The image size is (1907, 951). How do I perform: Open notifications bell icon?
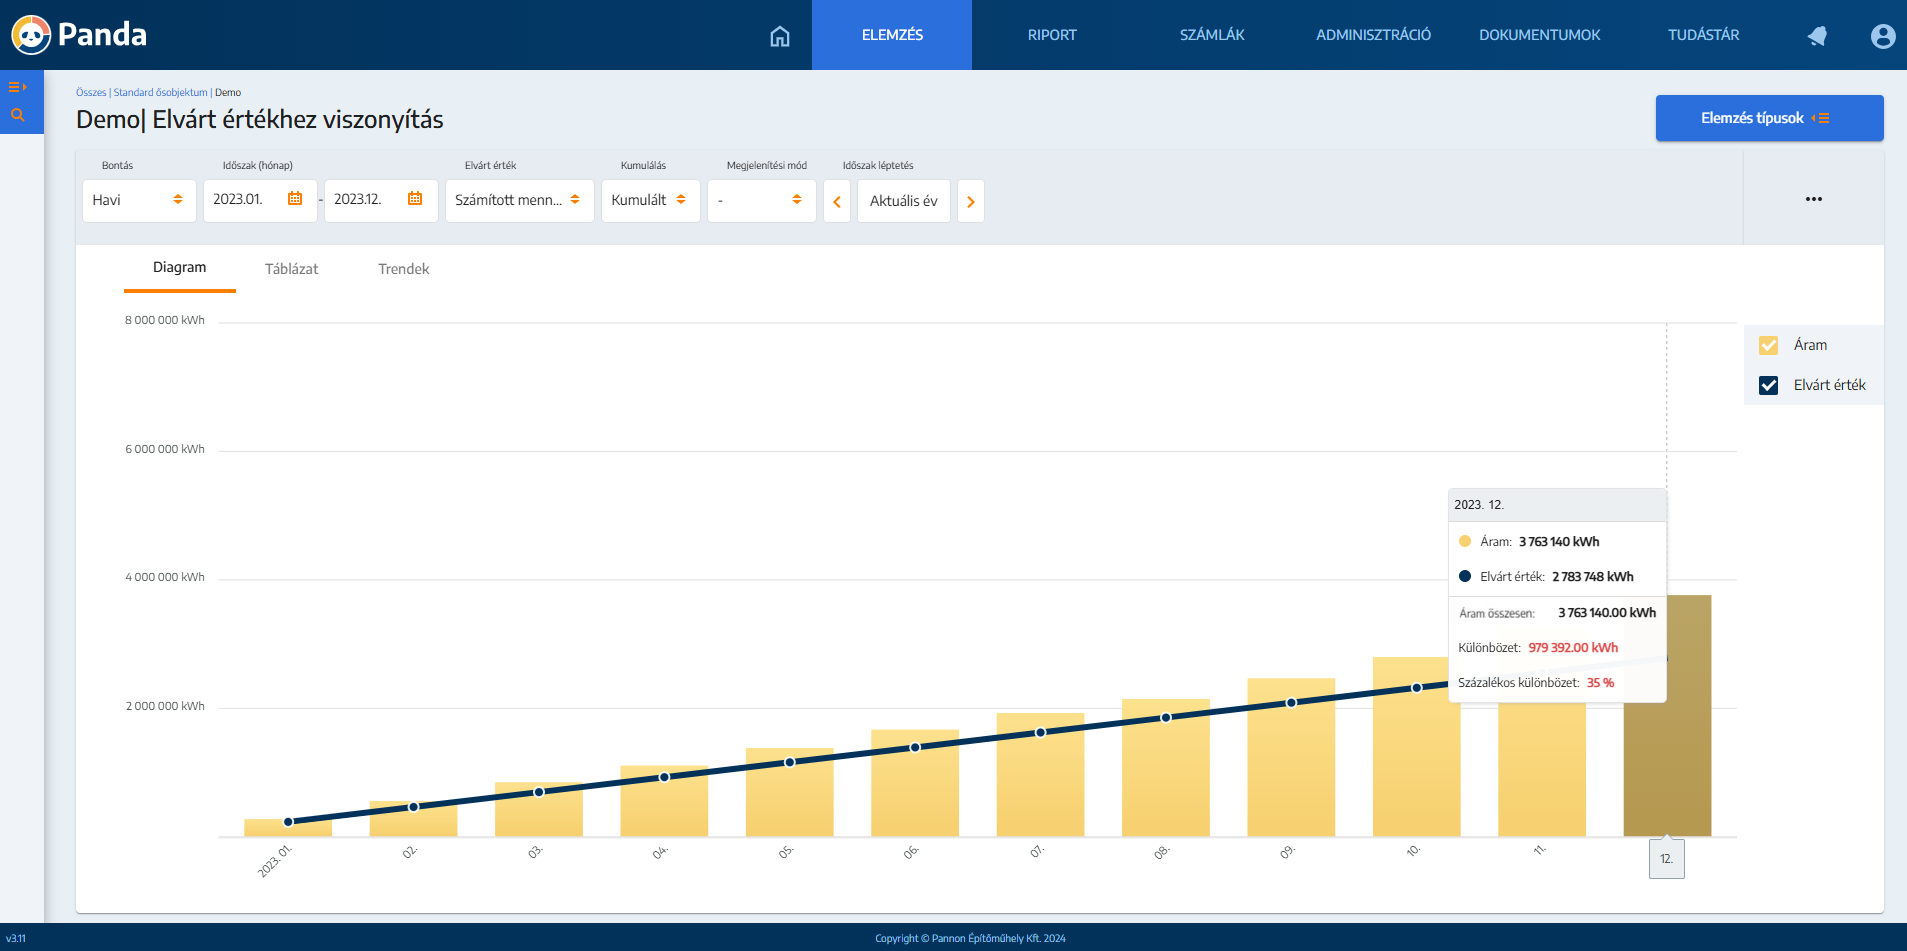(x=1817, y=36)
